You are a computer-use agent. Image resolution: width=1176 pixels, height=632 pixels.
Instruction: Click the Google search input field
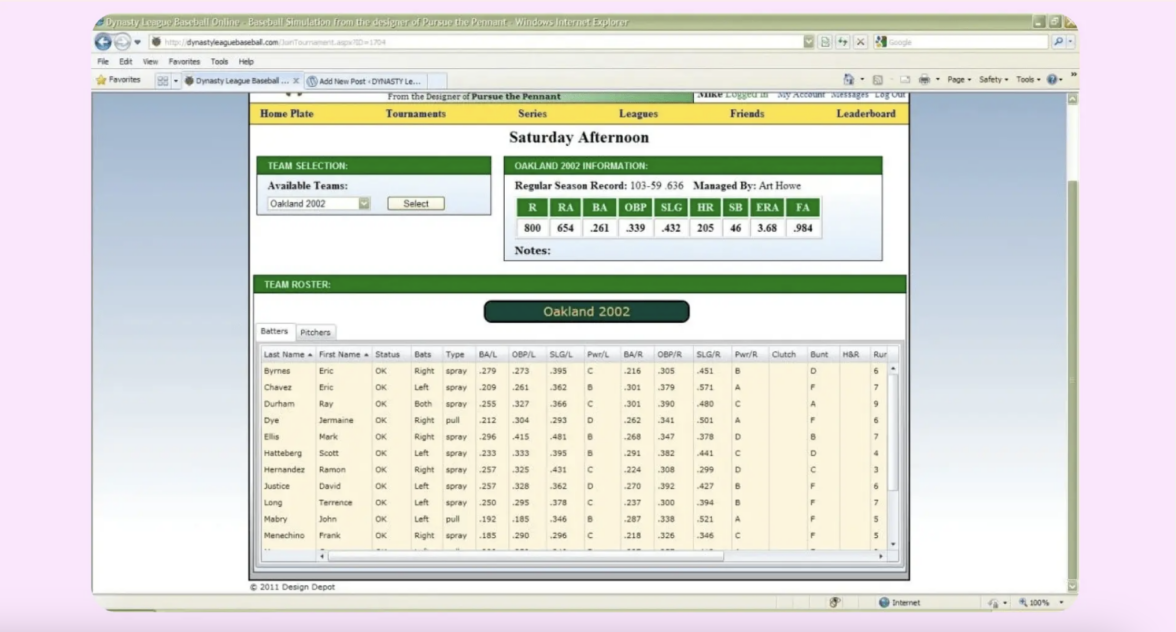(965, 42)
